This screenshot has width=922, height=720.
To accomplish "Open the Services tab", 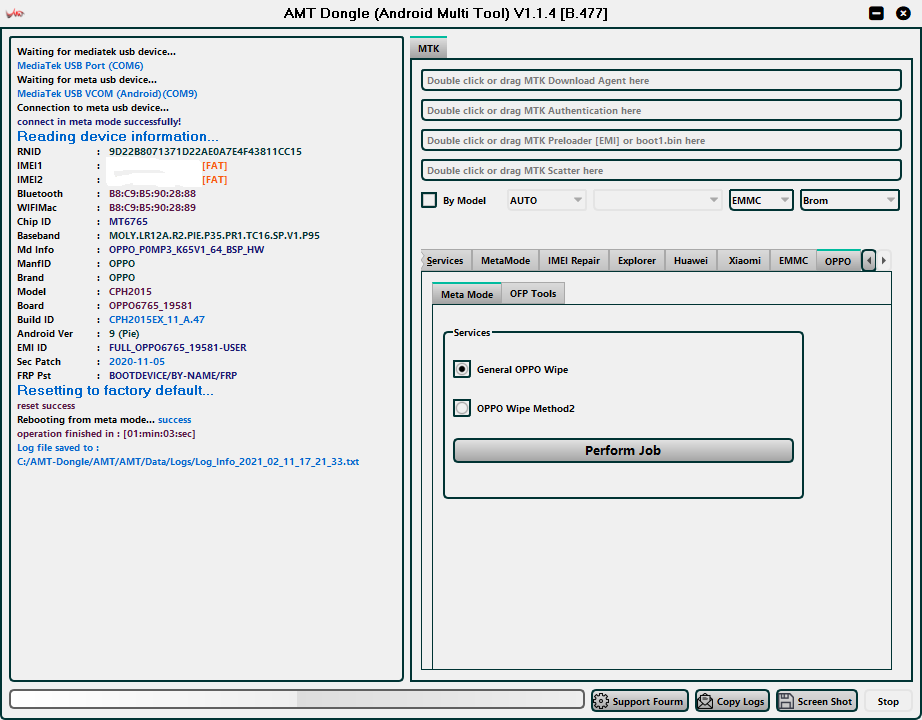I will pyautogui.click(x=445, y=261).
